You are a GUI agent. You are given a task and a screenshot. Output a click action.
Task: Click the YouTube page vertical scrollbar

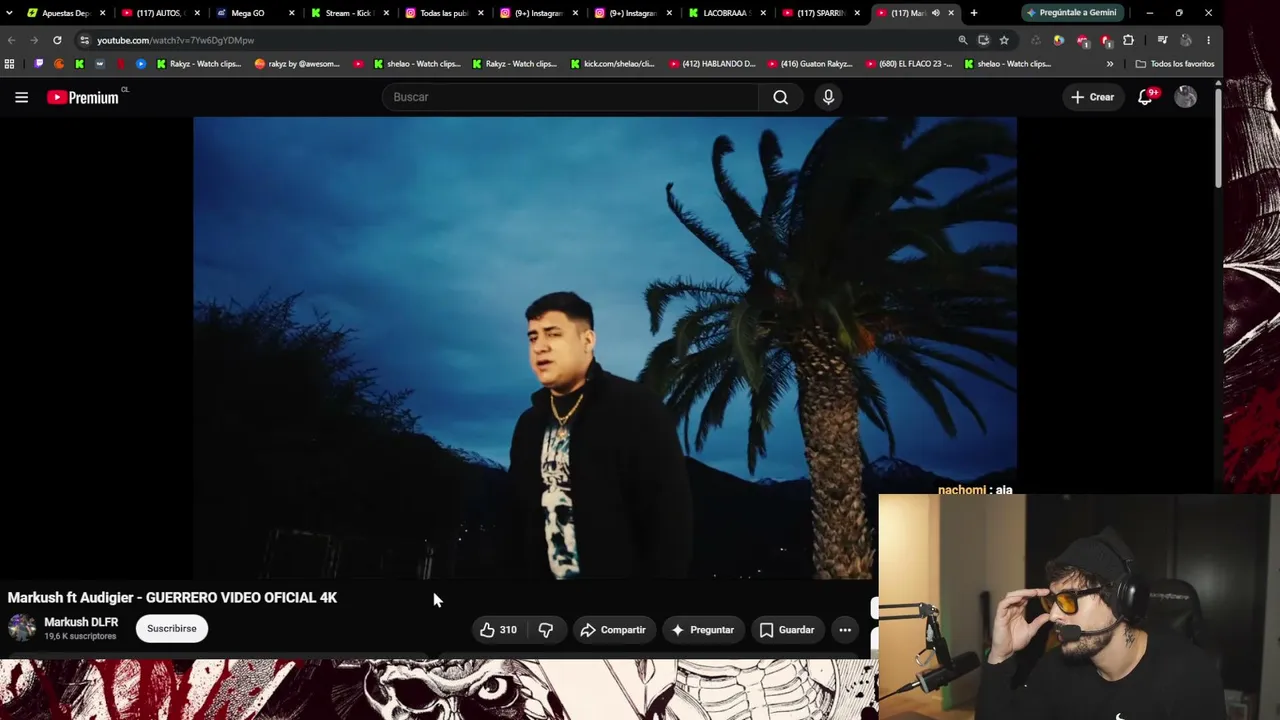pos(1218,138)
